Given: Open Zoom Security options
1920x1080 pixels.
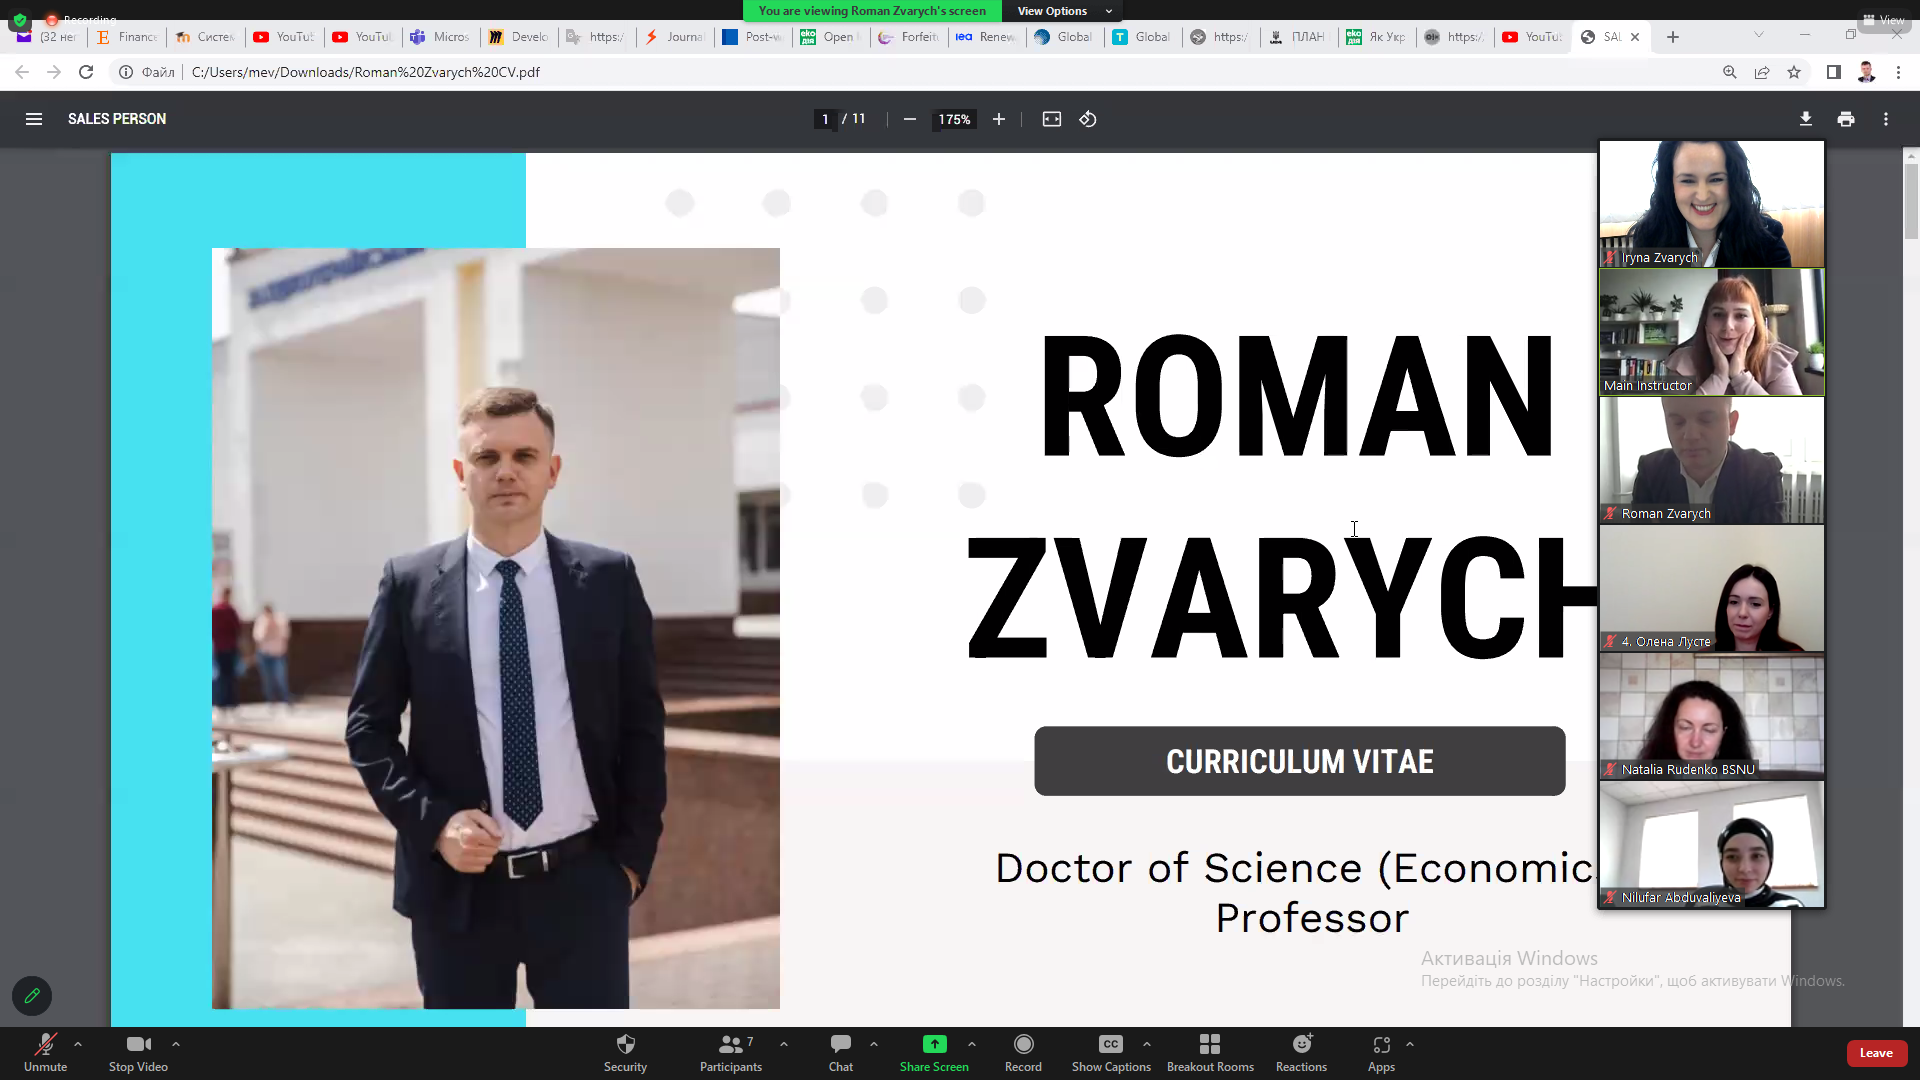Looking at the screenshot, I should [x=625, y=1053].
